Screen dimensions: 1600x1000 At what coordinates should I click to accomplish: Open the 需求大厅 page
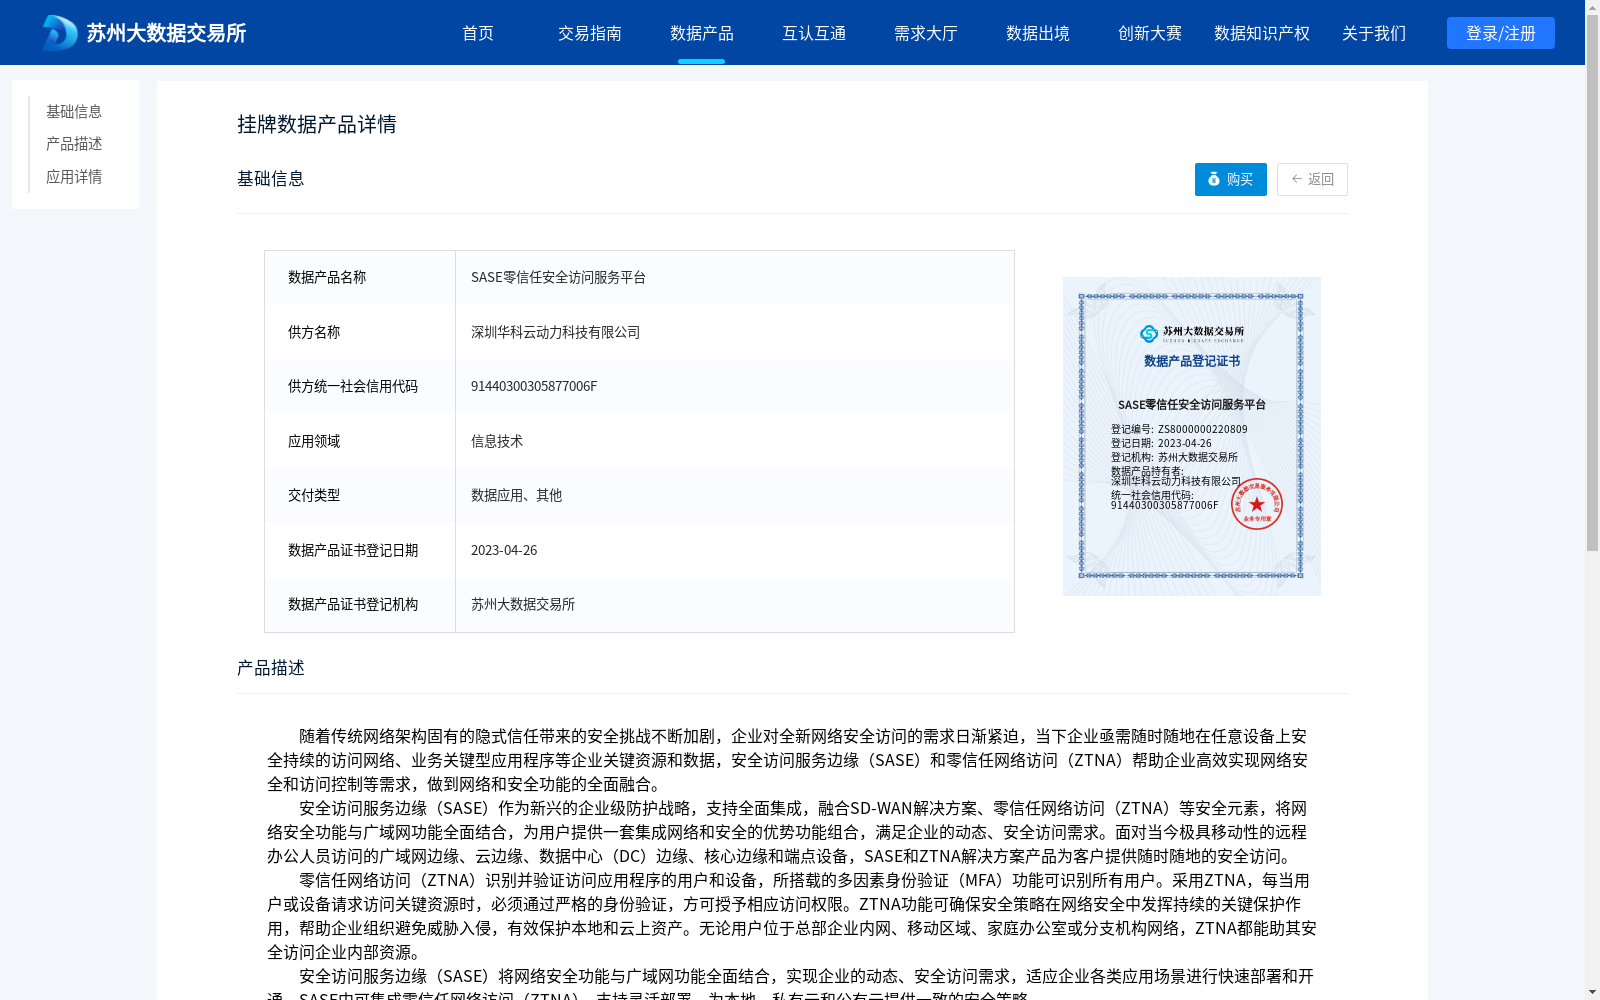(x=925, y=32)
